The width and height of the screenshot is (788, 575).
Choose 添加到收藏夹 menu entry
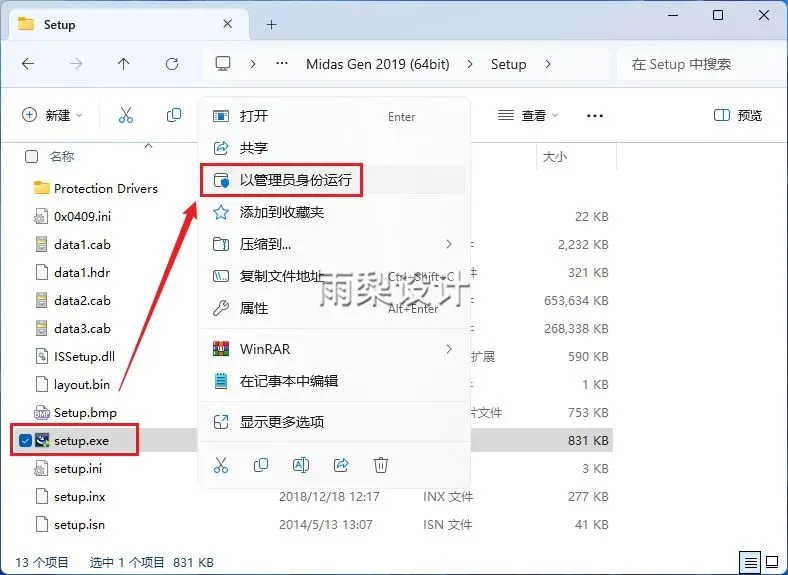coord(334,212)
